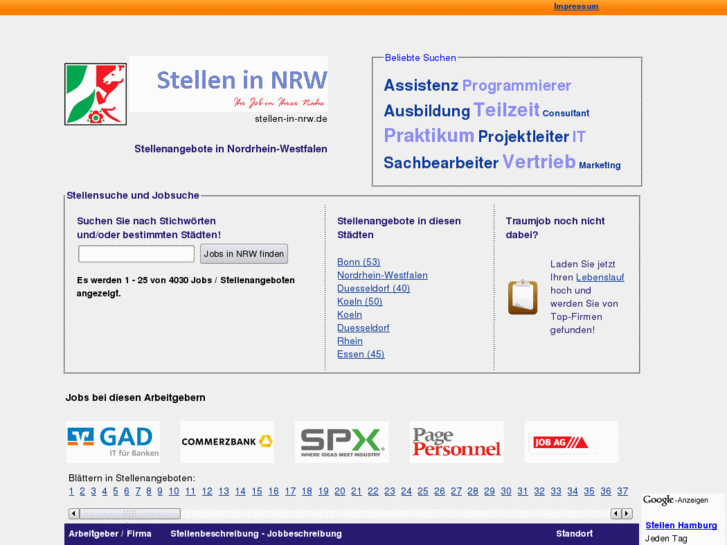Image resolution: width=727 pixels, height=545 pixels.
Task: Select the Consultant search tag
Action: (x=566, y=113)
